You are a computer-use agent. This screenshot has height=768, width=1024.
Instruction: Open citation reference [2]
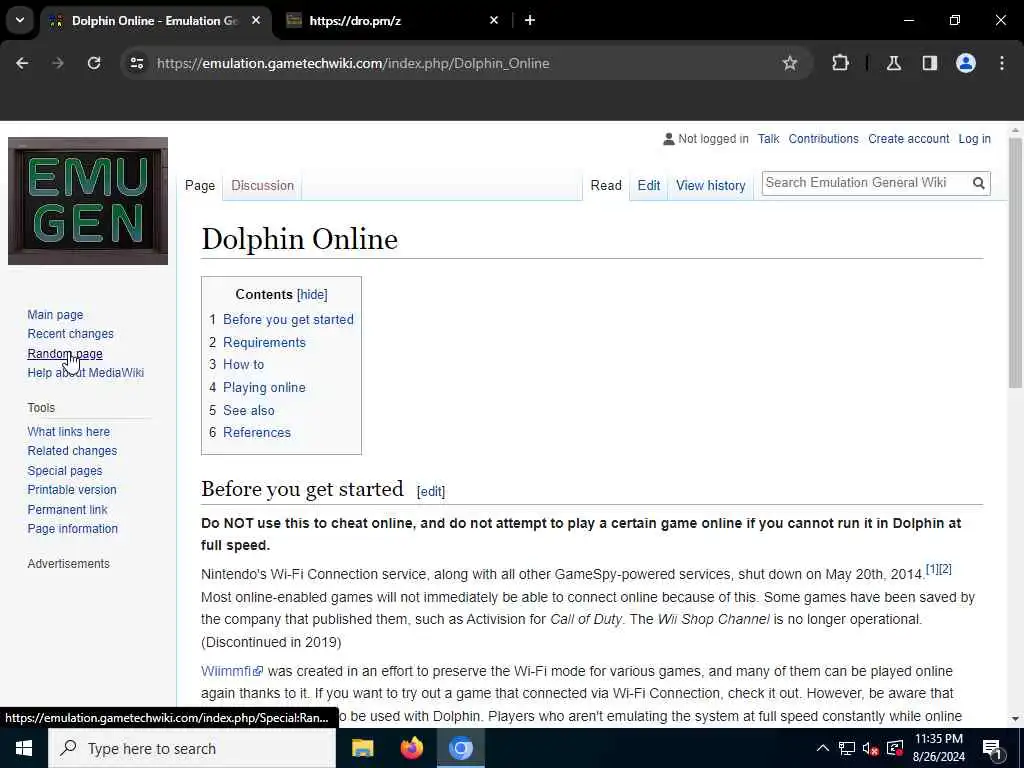tap(945, 569)
